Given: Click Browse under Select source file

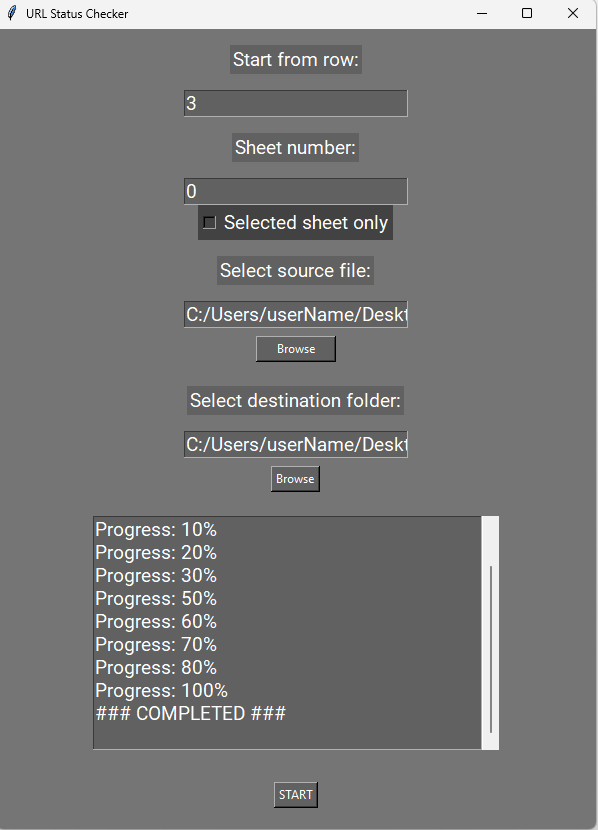Looking at the screenshot, I should pos(295,348).
